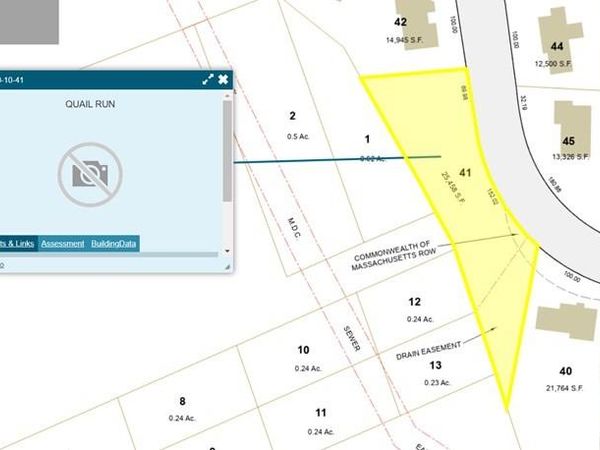Maximize the parcel info popup
This screenshot has width=600, height=450.
[x=207, y=79]
